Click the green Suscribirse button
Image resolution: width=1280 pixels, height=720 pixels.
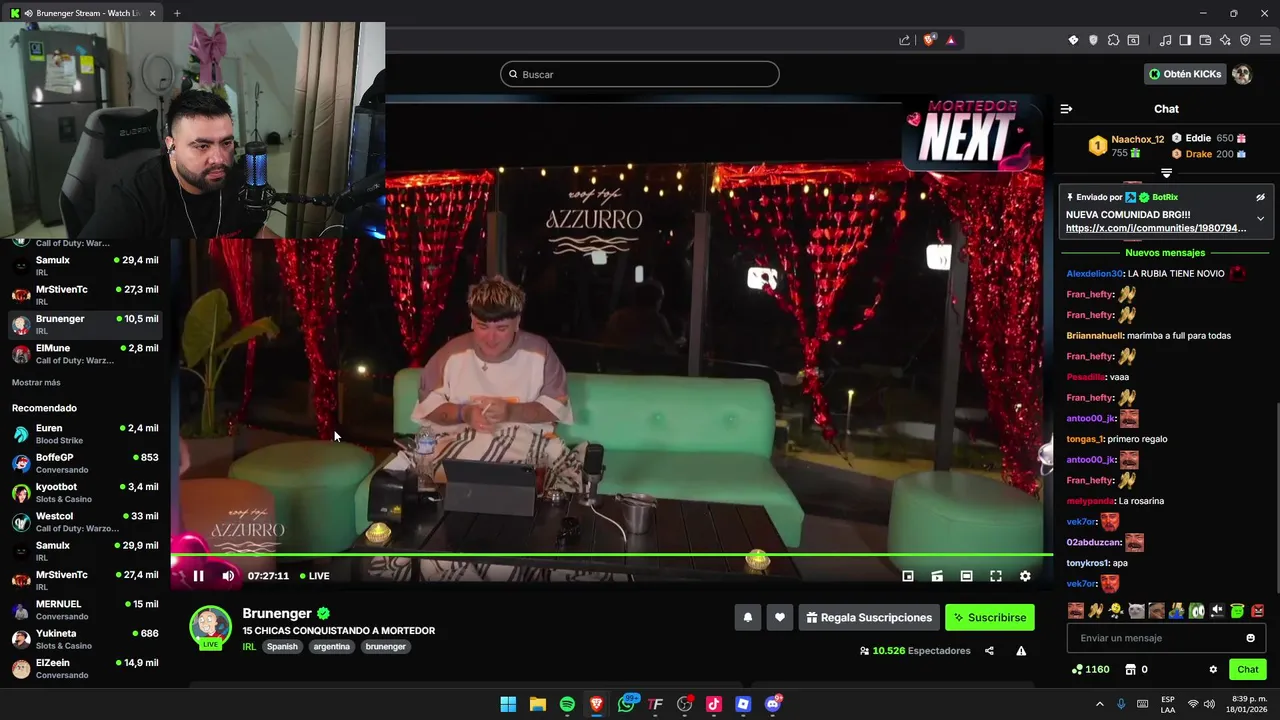click(x=990, y=618)
